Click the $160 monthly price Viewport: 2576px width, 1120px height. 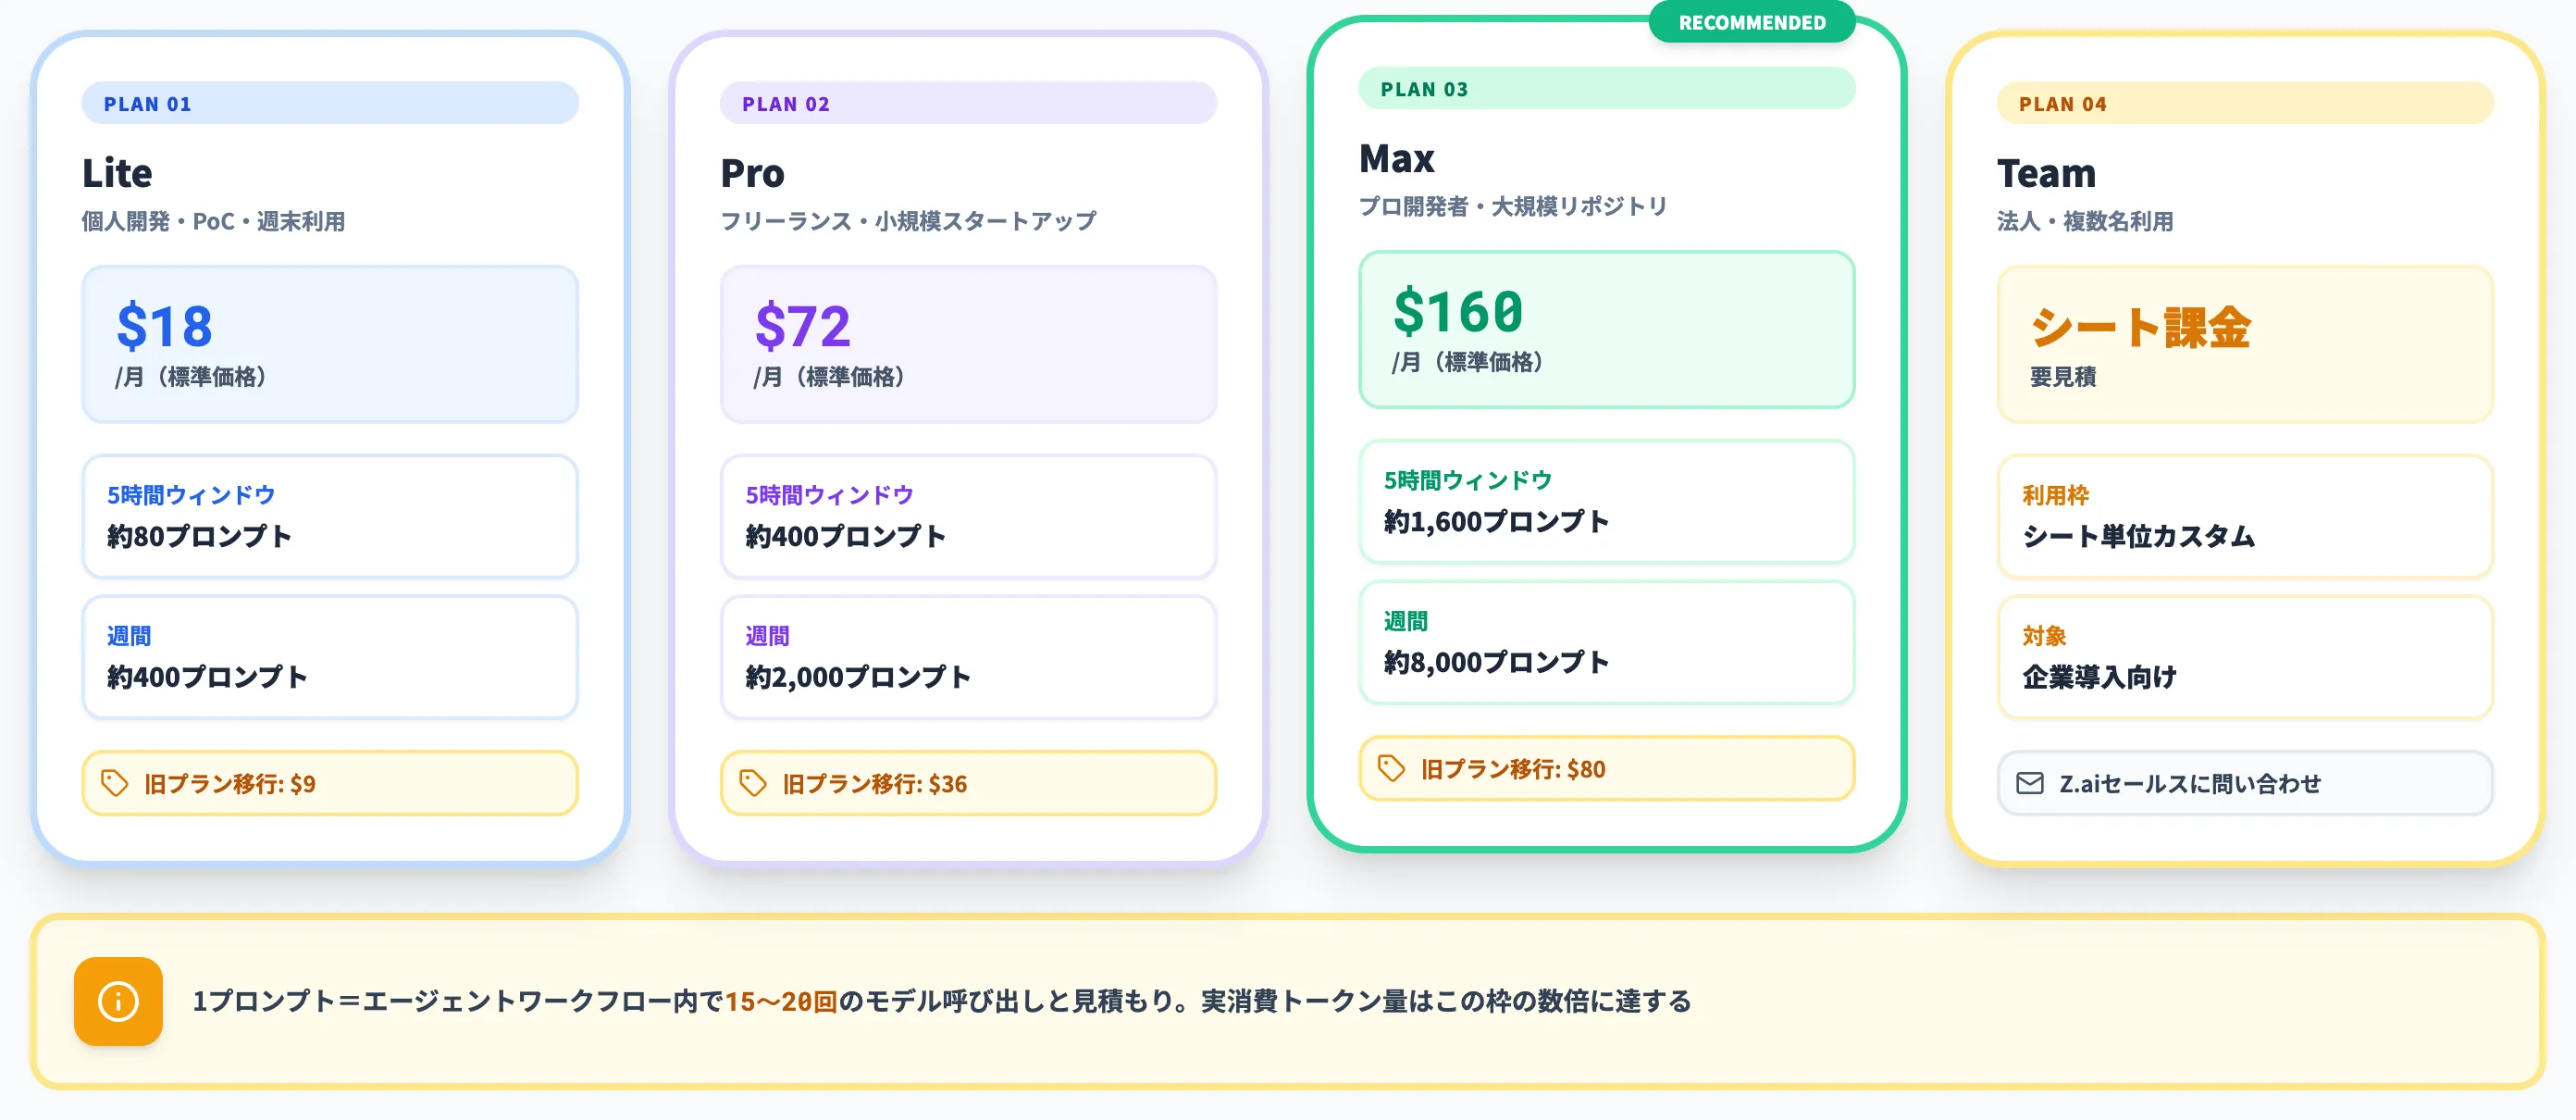click(x=1458, y=311)
